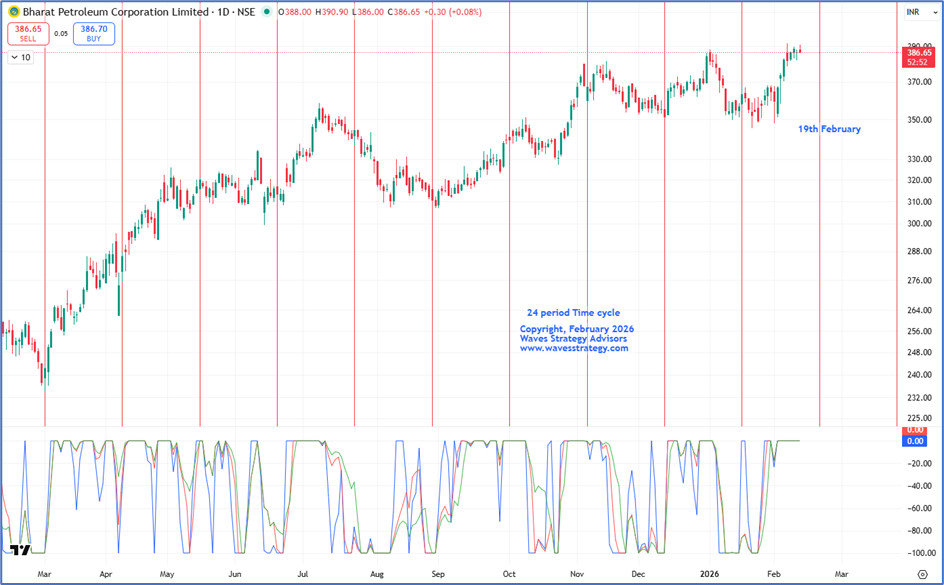Click the 1D interval text in the title

click(223, 12)
